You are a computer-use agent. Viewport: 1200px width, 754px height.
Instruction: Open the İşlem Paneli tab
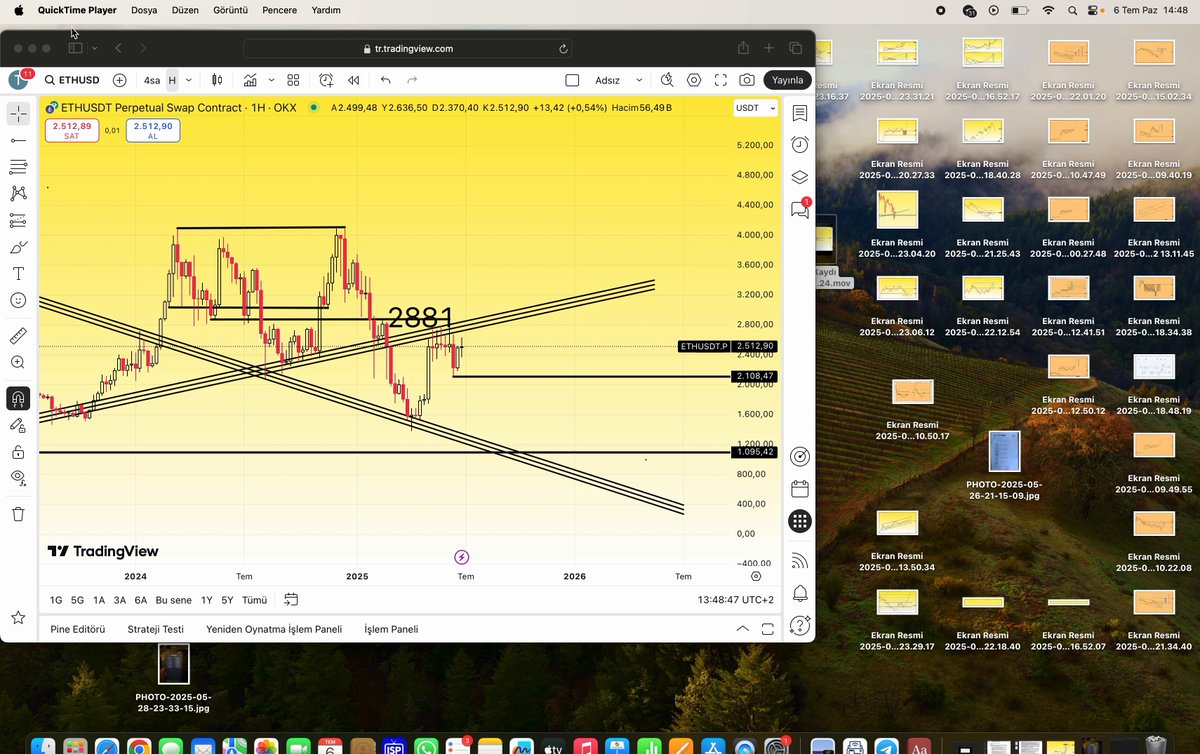391,629
